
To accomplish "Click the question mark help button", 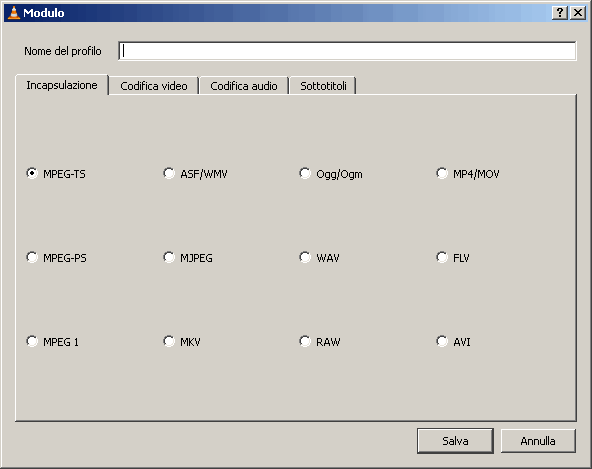I will [x=560, y=13].
